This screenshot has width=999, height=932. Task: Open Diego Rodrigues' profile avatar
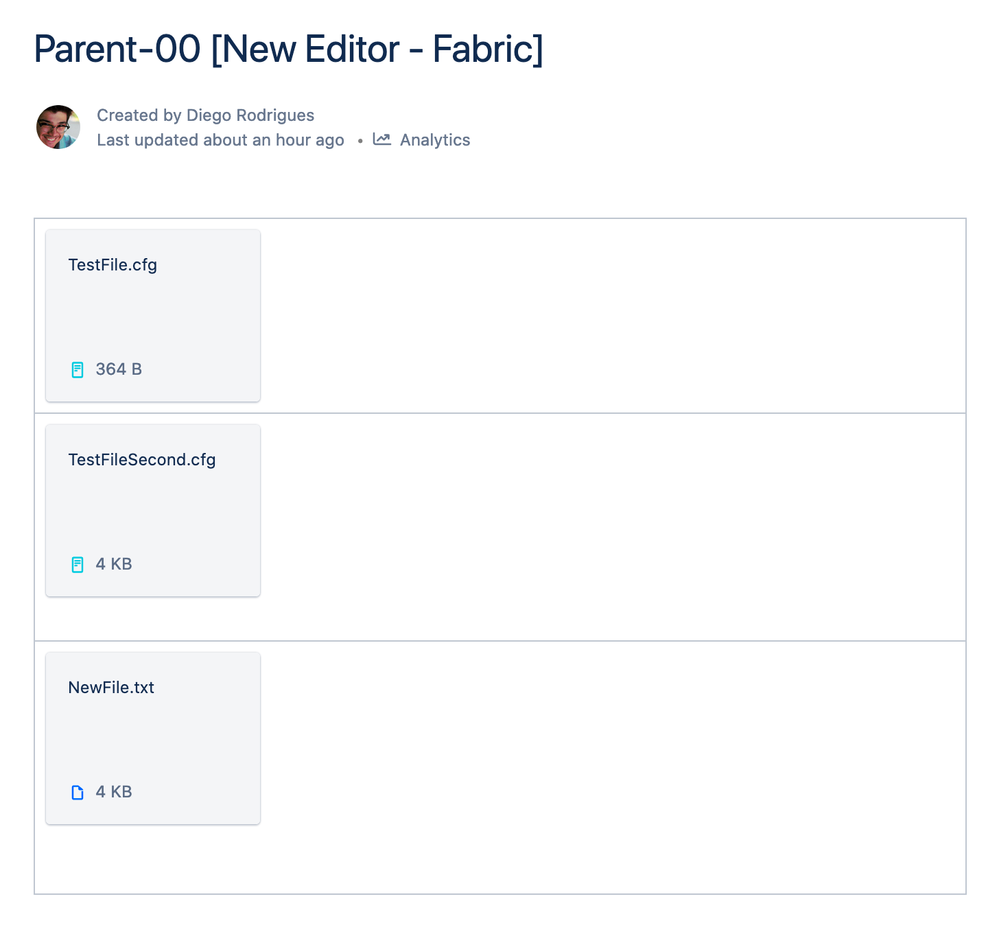58,127
